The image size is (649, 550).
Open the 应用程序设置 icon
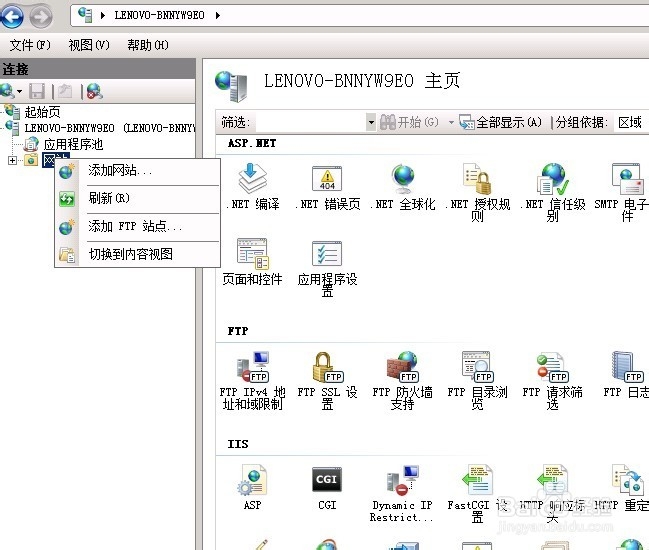click(327, 253)
